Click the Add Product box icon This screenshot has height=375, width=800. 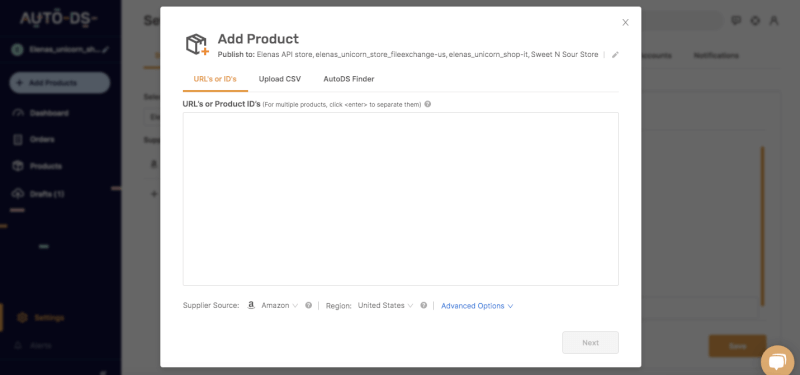(x=197, y=44)
